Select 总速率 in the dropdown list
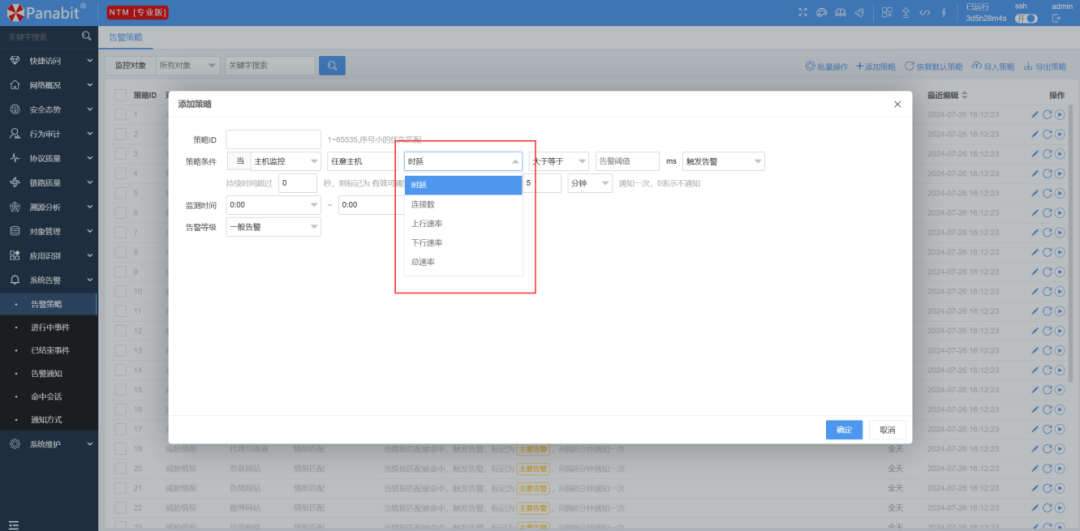This screenshot has height=531, width=1080. click(x=464, y=262)
